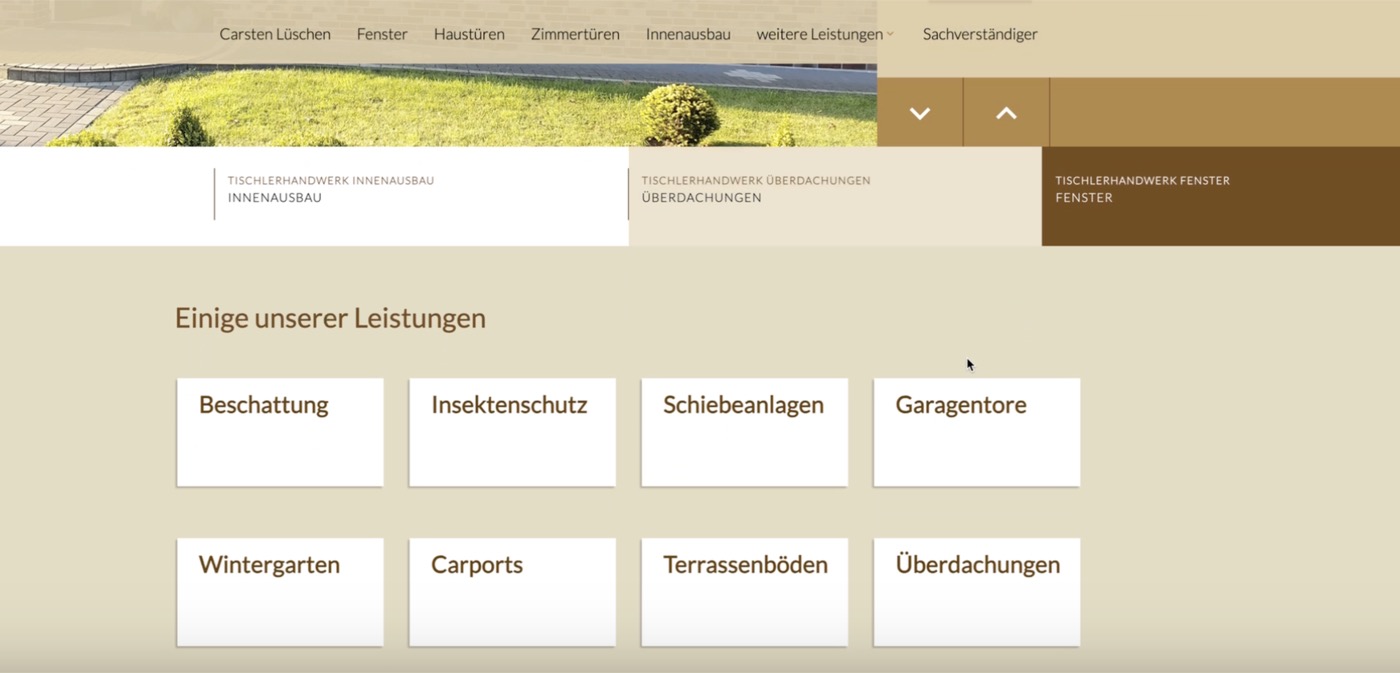Image resolution: width=1400 pixels, height=673 pixels.
Task: Open the Beschattung service card
Action: click(x=280, y=432)
